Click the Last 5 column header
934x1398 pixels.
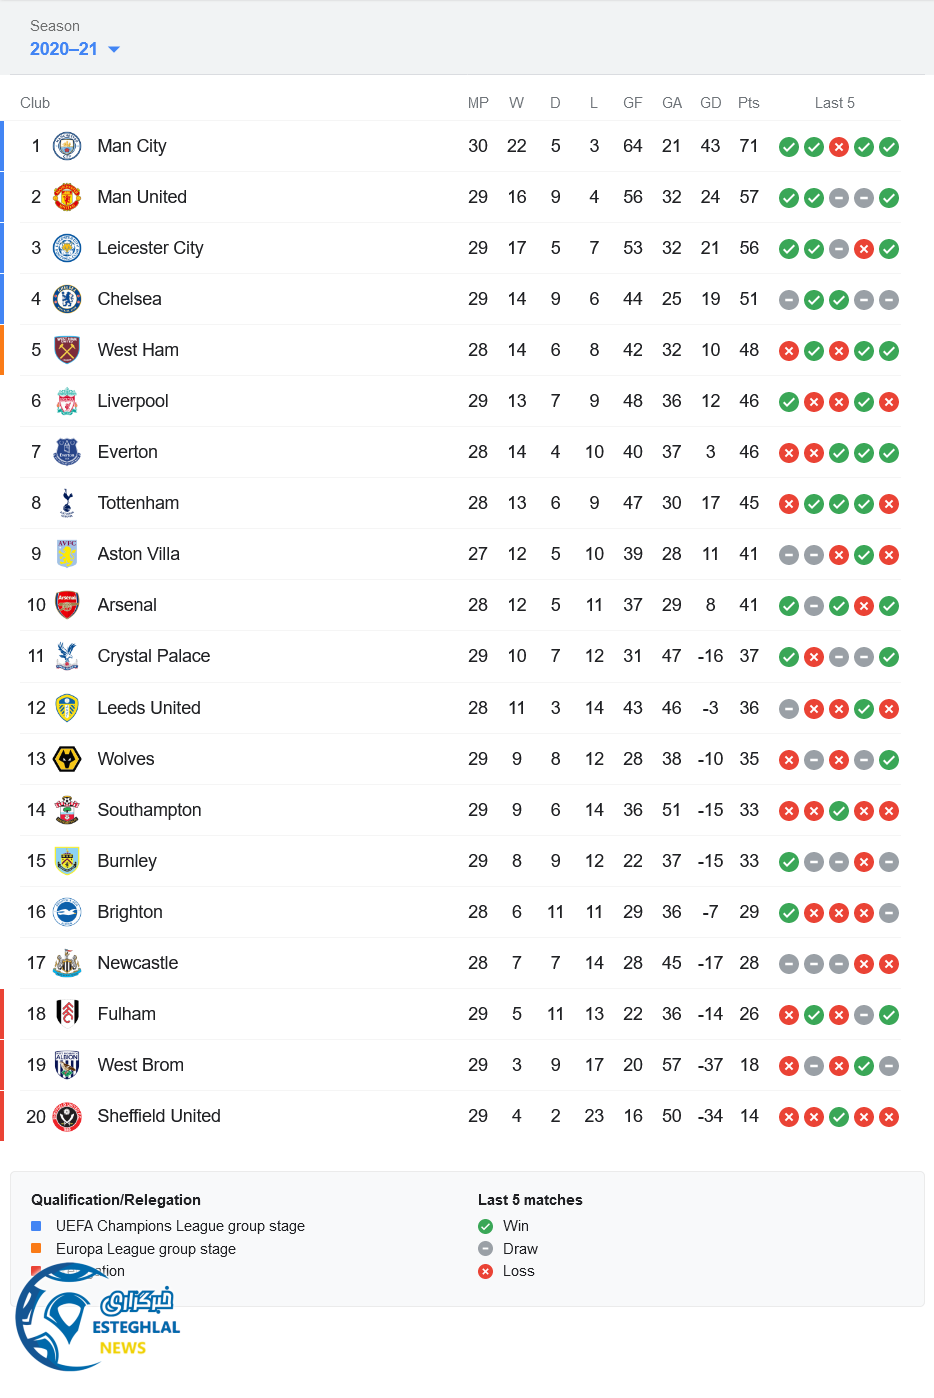pos(834,103)
